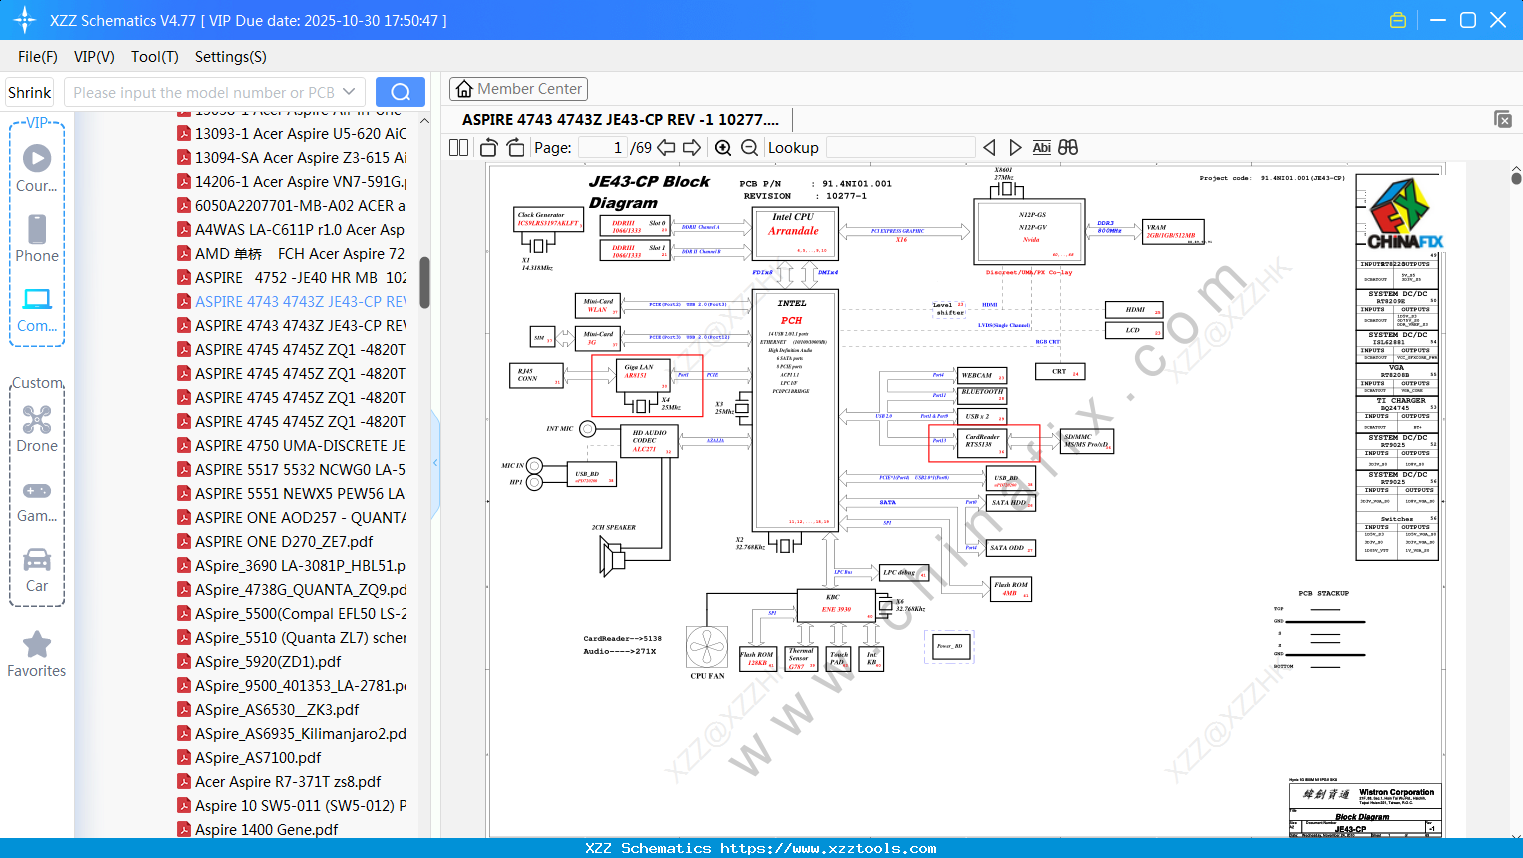Click the Abi text-match icon
This screenshot has height=858, width=1523.
(1041, 147)
